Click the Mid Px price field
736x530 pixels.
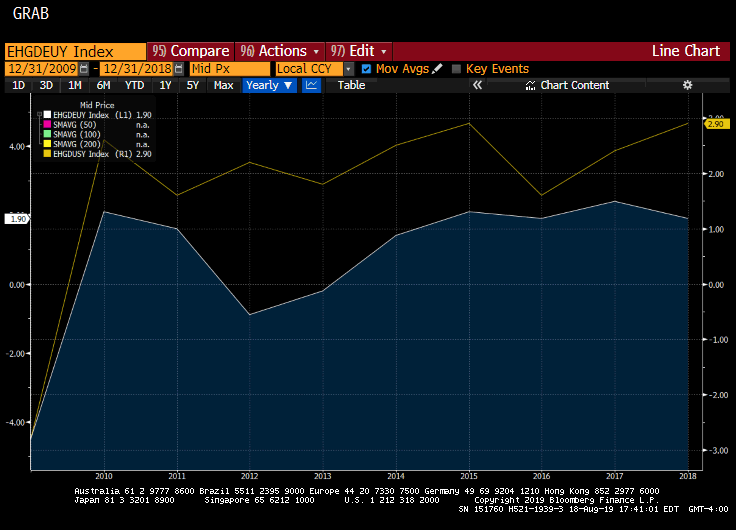230,69
